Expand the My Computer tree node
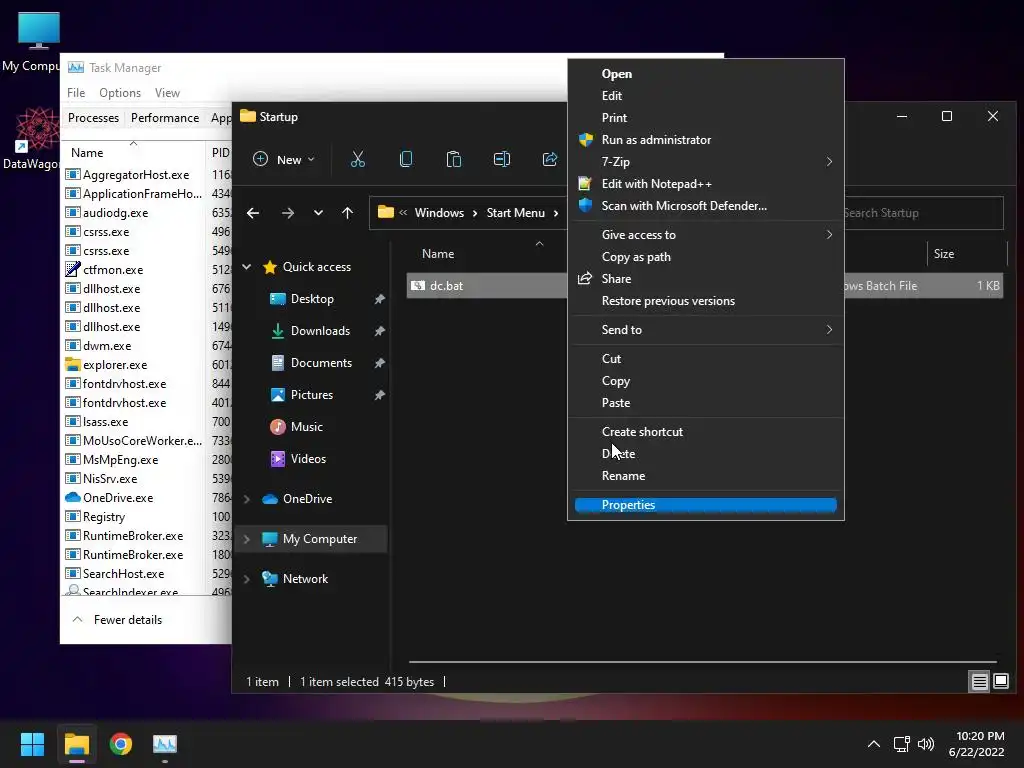The height and width of the screenshot is (768, 1024). [x=247, y=539]
